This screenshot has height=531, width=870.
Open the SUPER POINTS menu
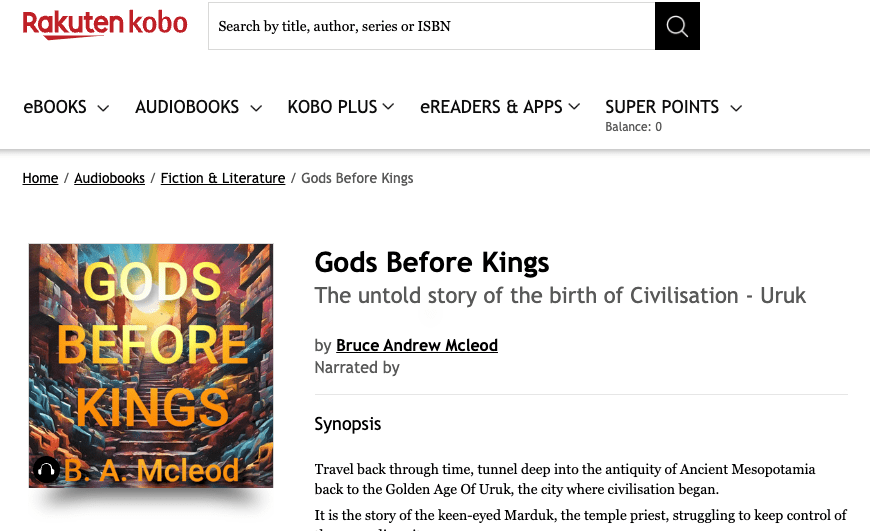point(662,107)
